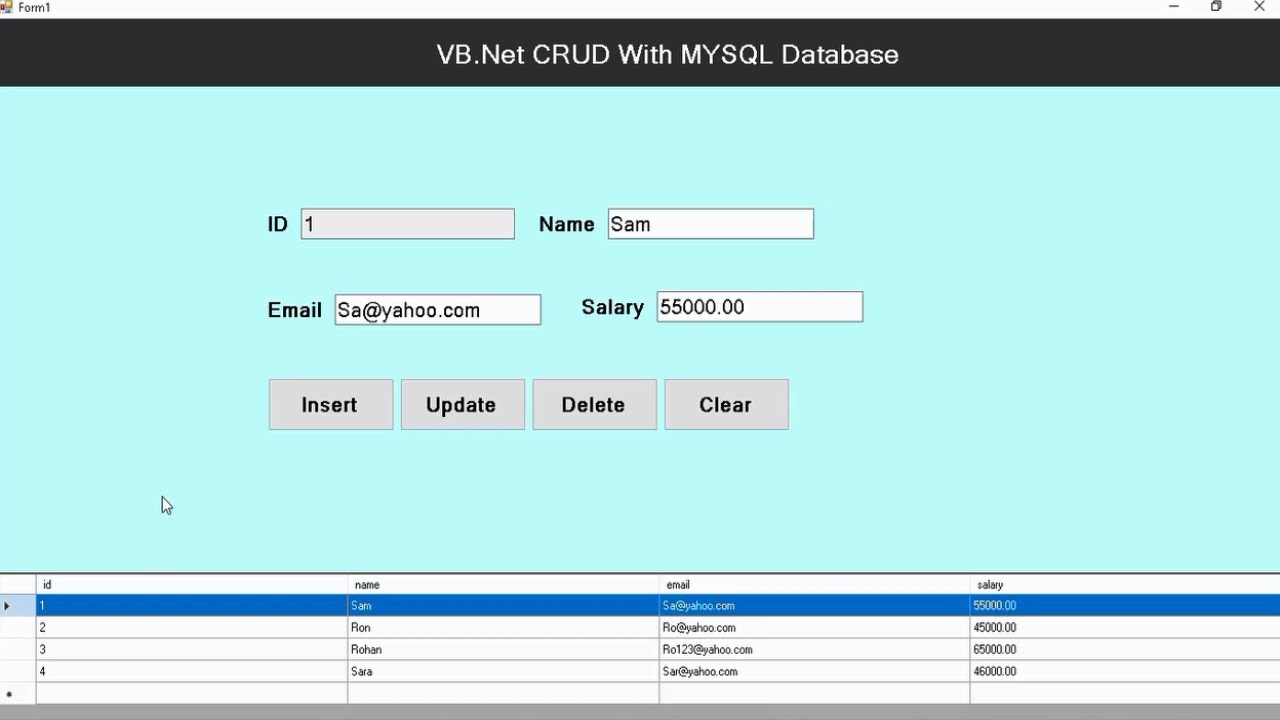The image size is (1280, 720).
Task: Click the empty new-row name cell
Action: tap(503, 694)
